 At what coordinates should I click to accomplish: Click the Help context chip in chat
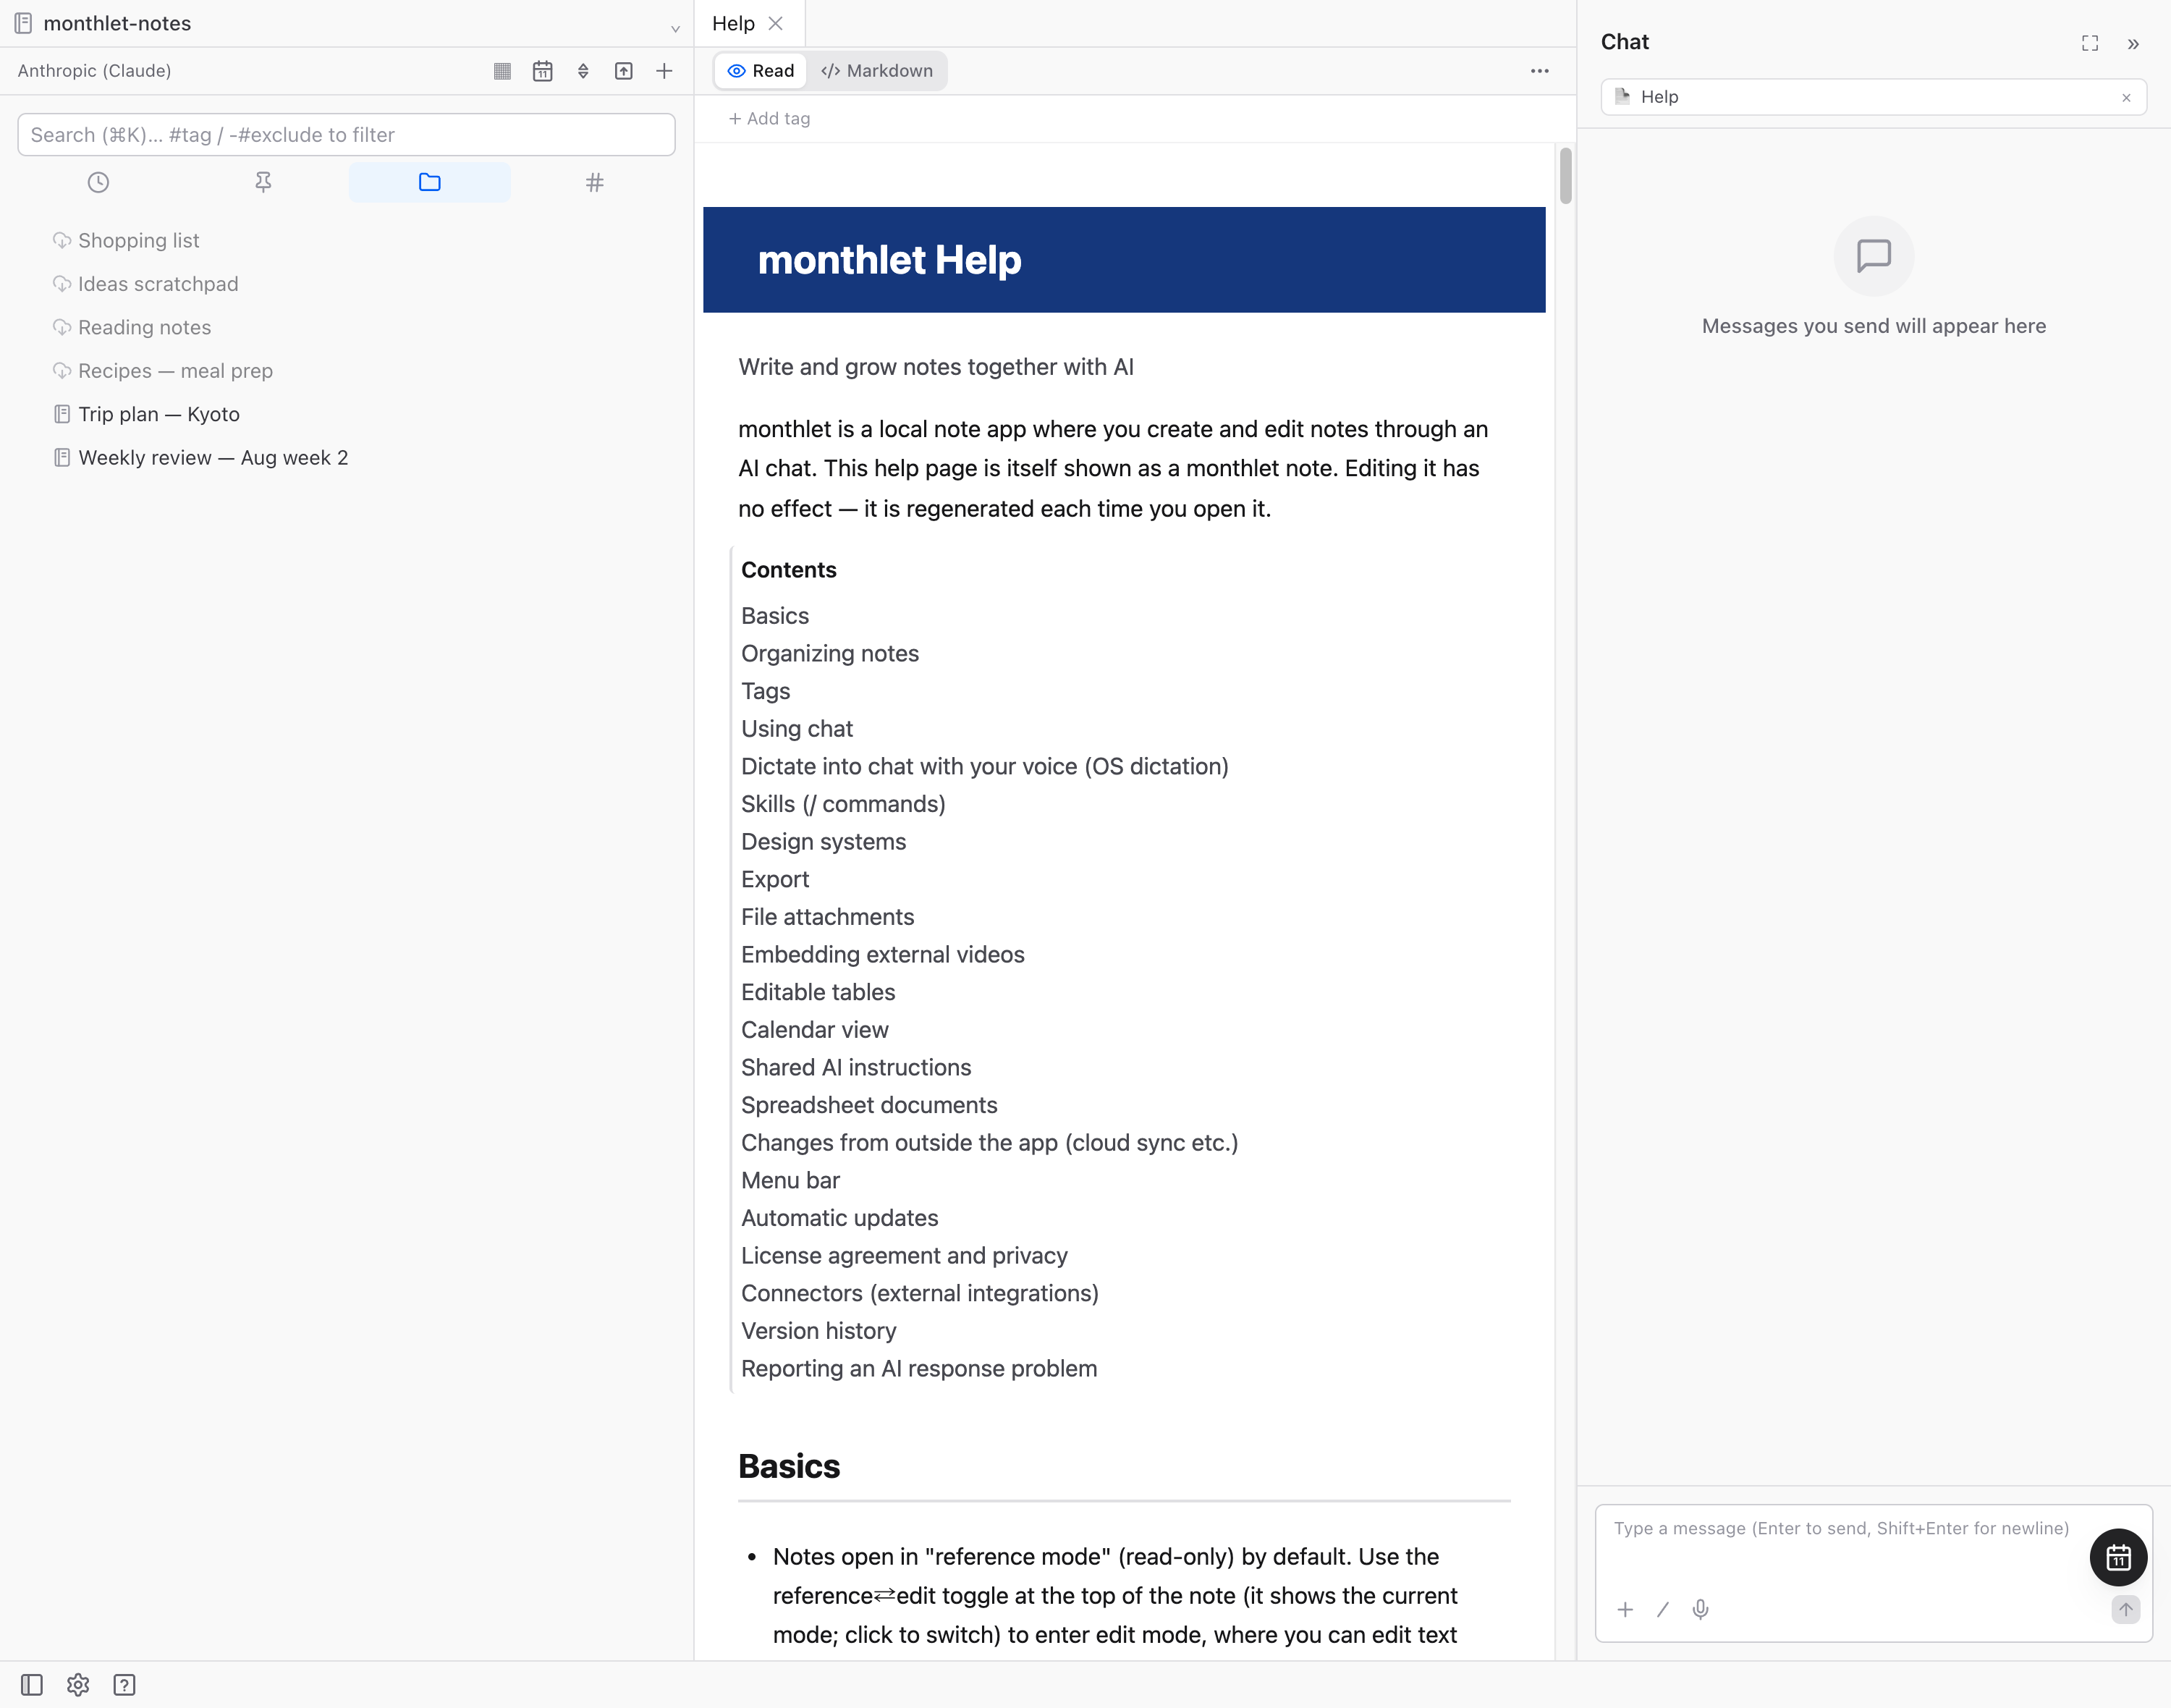1873,97
